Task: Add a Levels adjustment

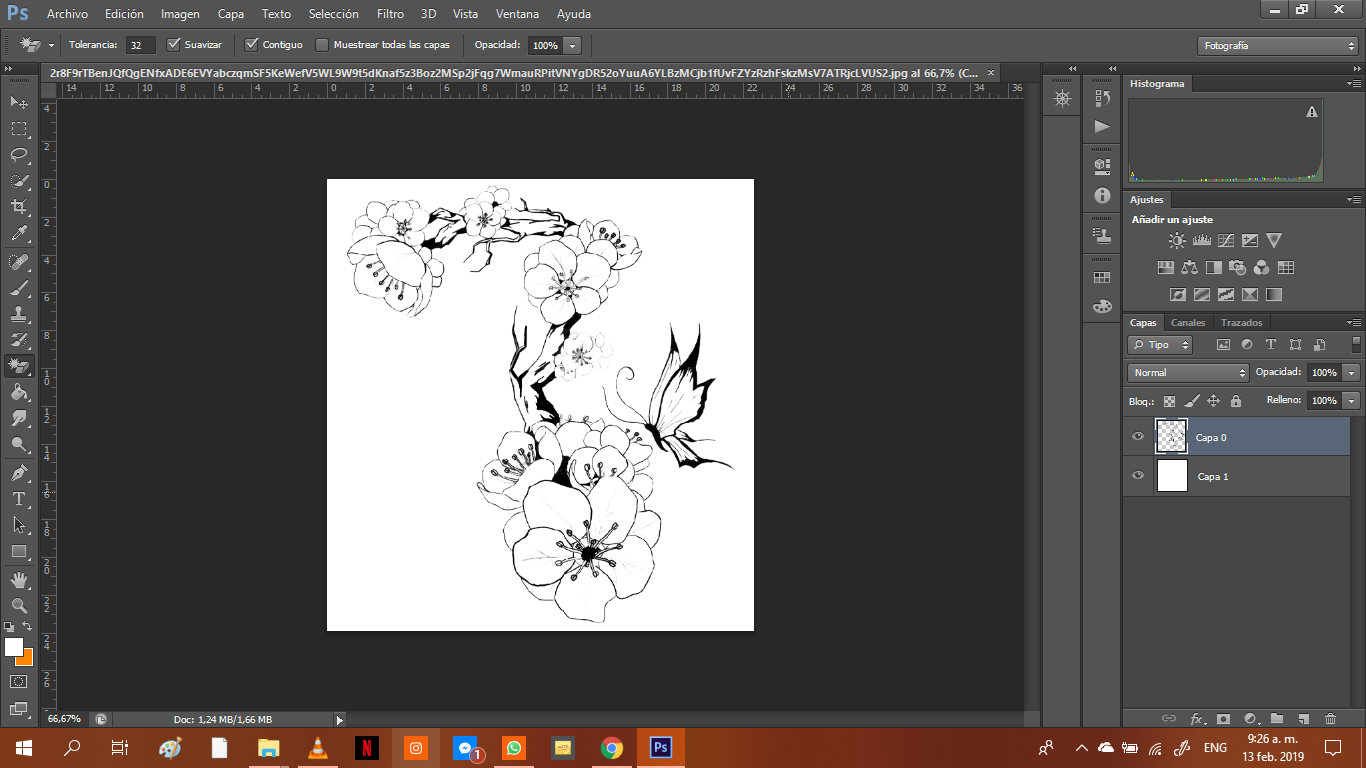Action: tap(1202, 241)
